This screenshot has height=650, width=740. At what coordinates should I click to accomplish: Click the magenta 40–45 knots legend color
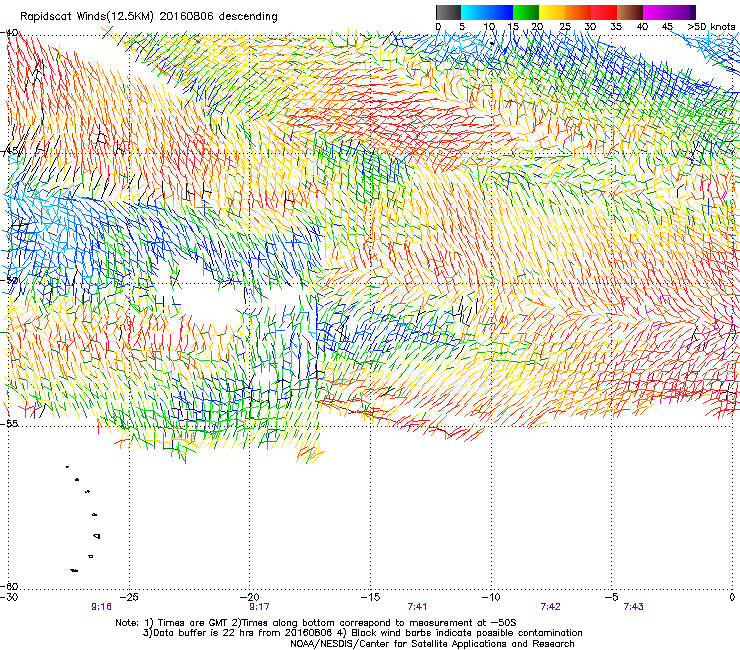[x=656, y=12]
